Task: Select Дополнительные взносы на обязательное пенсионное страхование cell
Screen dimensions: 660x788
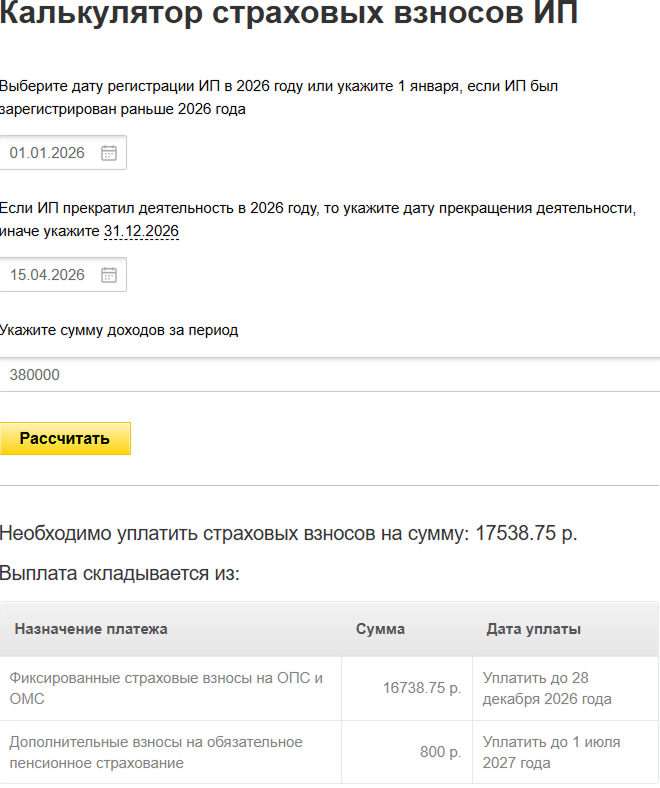Action: tap(170, 752)
